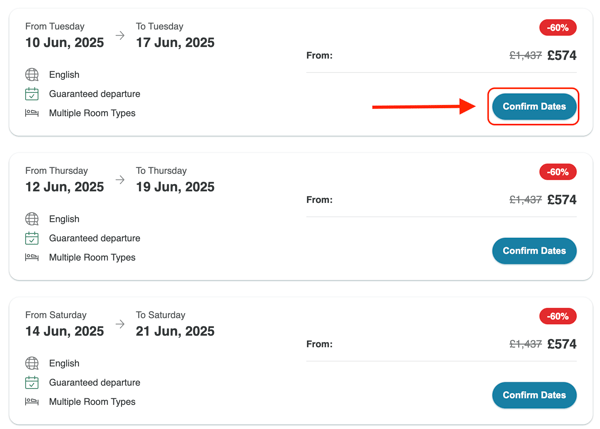Select the £574 price on 12 Jun card
Image resolution: width=600 pixels, height=429 pixels.
pos(561,200)
